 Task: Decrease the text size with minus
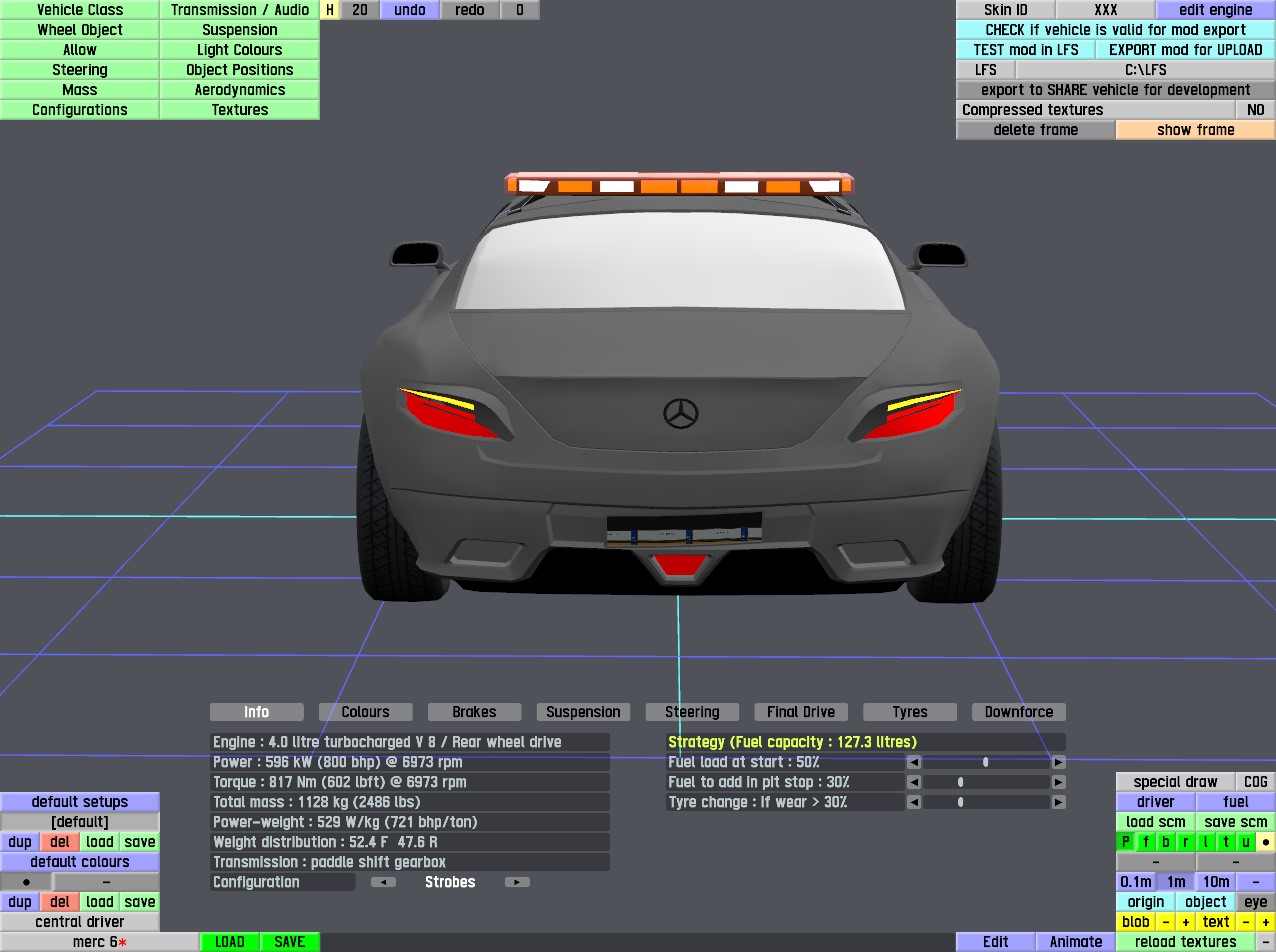pyautogui.click(x=1246, y=922)
